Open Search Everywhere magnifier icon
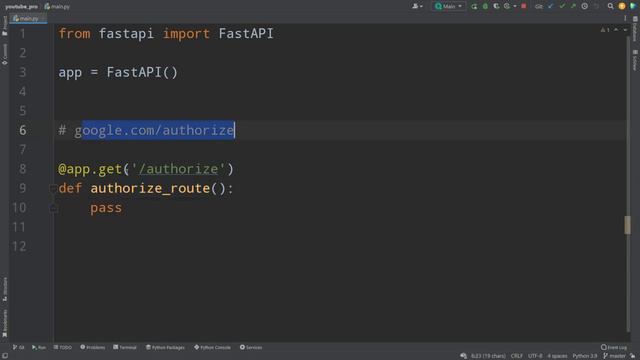Screen dimensions: 640x360 click(x=610, y=6)
